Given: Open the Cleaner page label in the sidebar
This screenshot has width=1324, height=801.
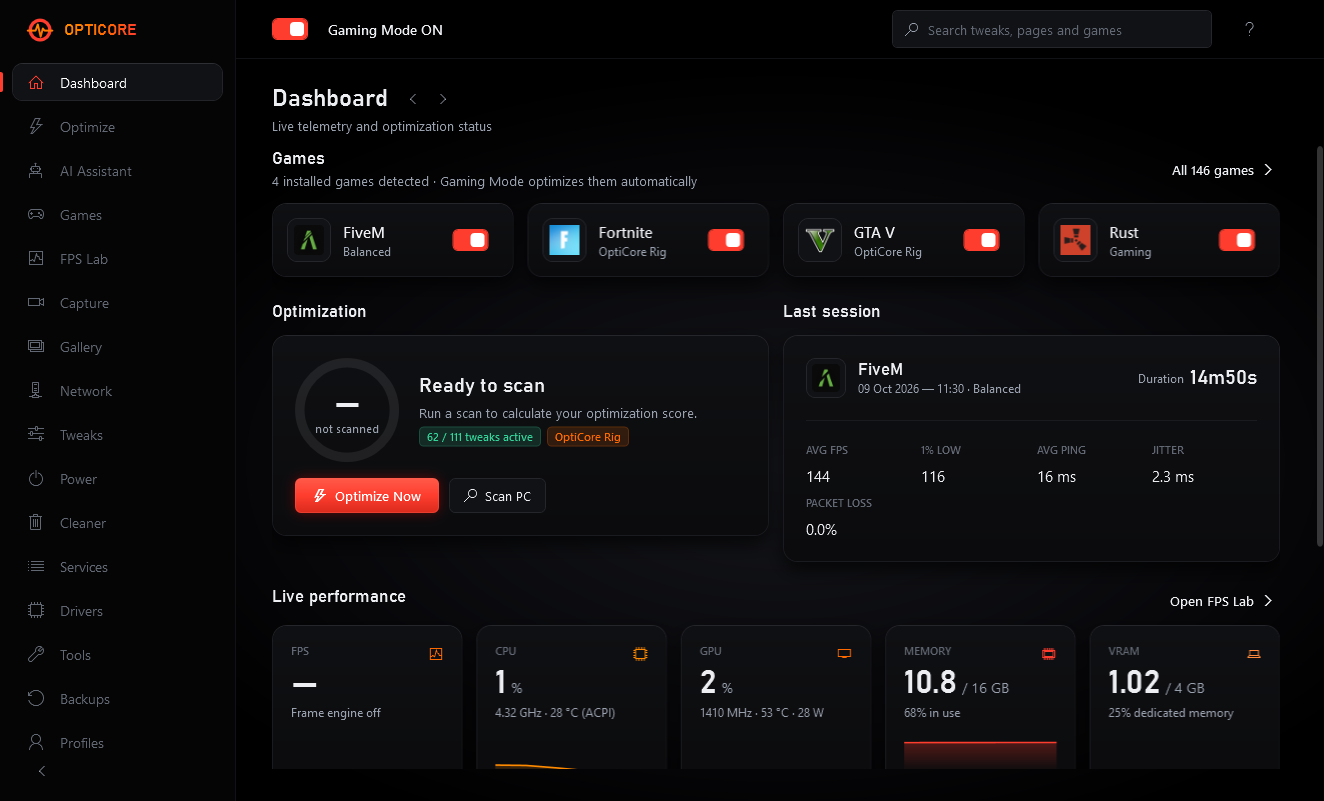Looking at the screenshot, I should [83, 523].
